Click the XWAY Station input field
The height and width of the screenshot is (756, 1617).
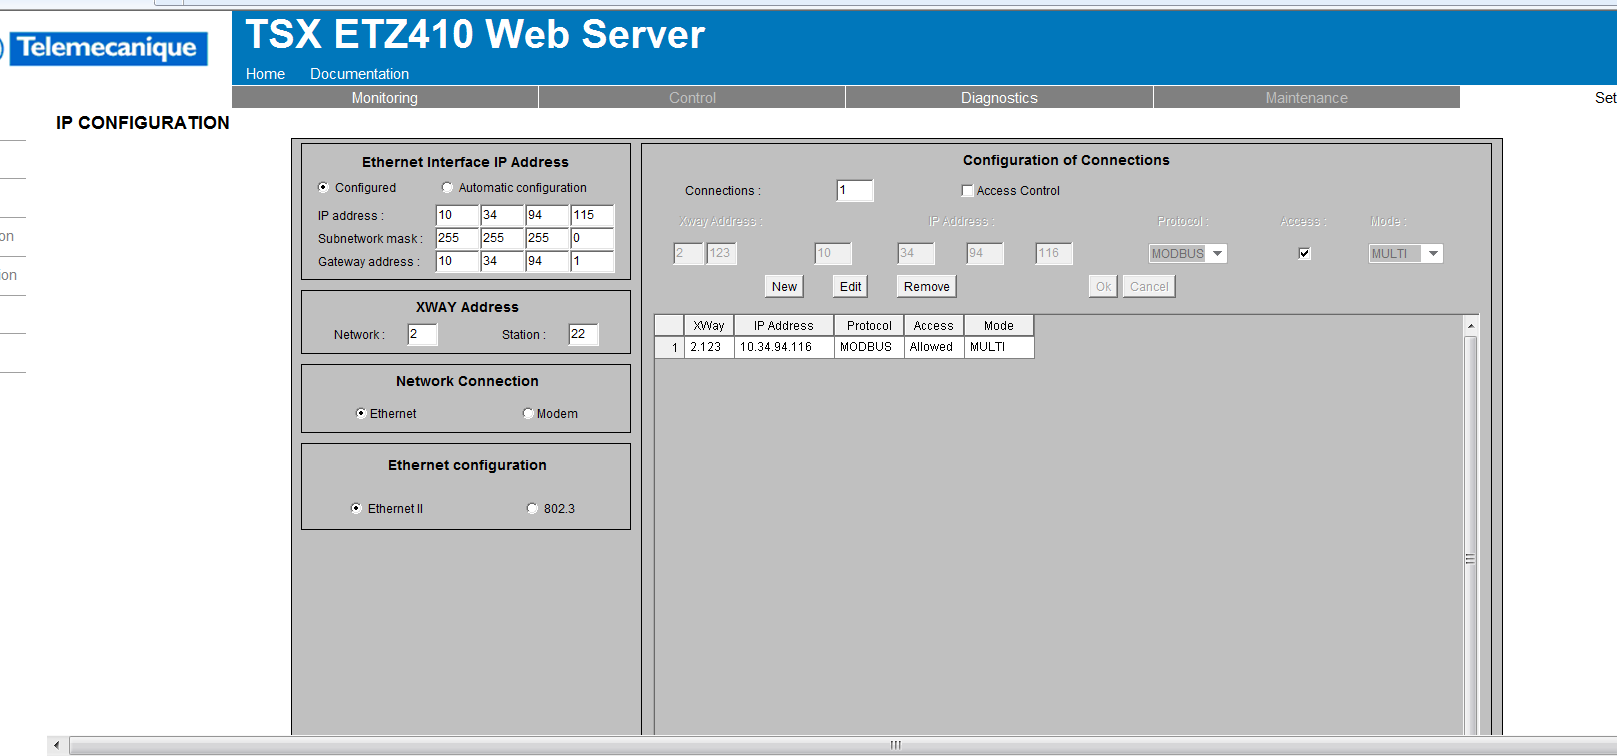(583, 335)
